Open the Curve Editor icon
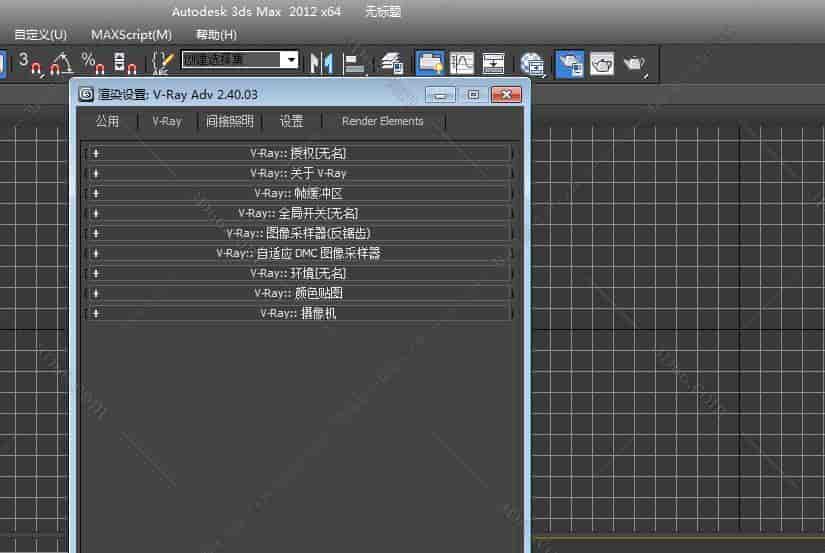The height and width of the screenshot is (553, 825). click(x=462, y=63)
